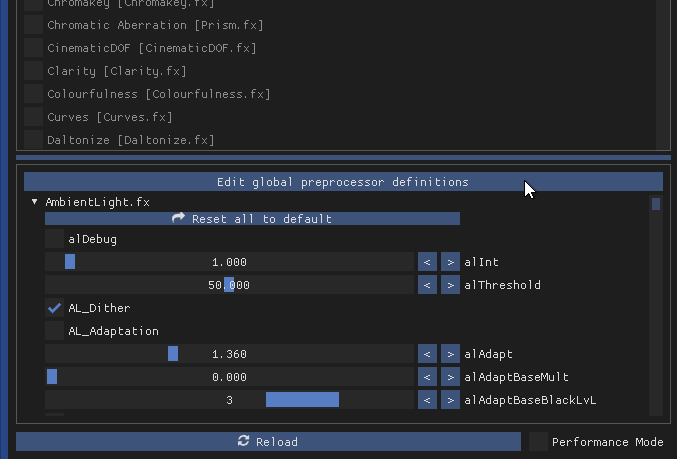Screen dimensions: 677x459
Task: Decrease alAdaptBaseMult value arrow
Action: point(427,377)
